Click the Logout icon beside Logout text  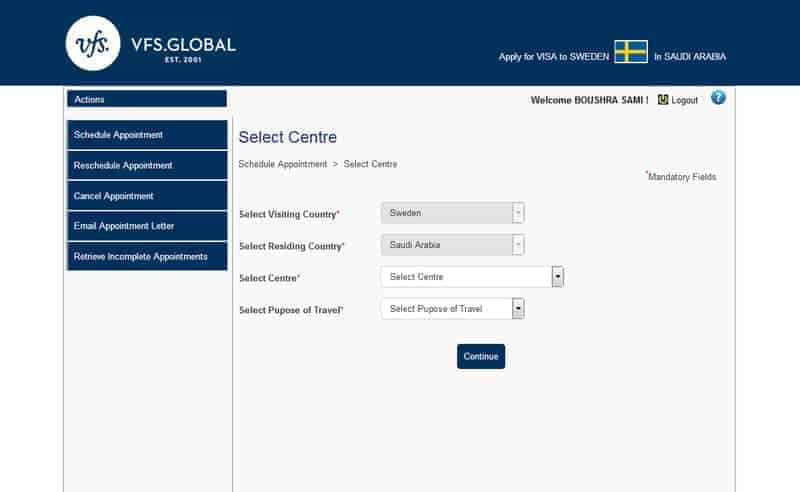coord(663,100)
